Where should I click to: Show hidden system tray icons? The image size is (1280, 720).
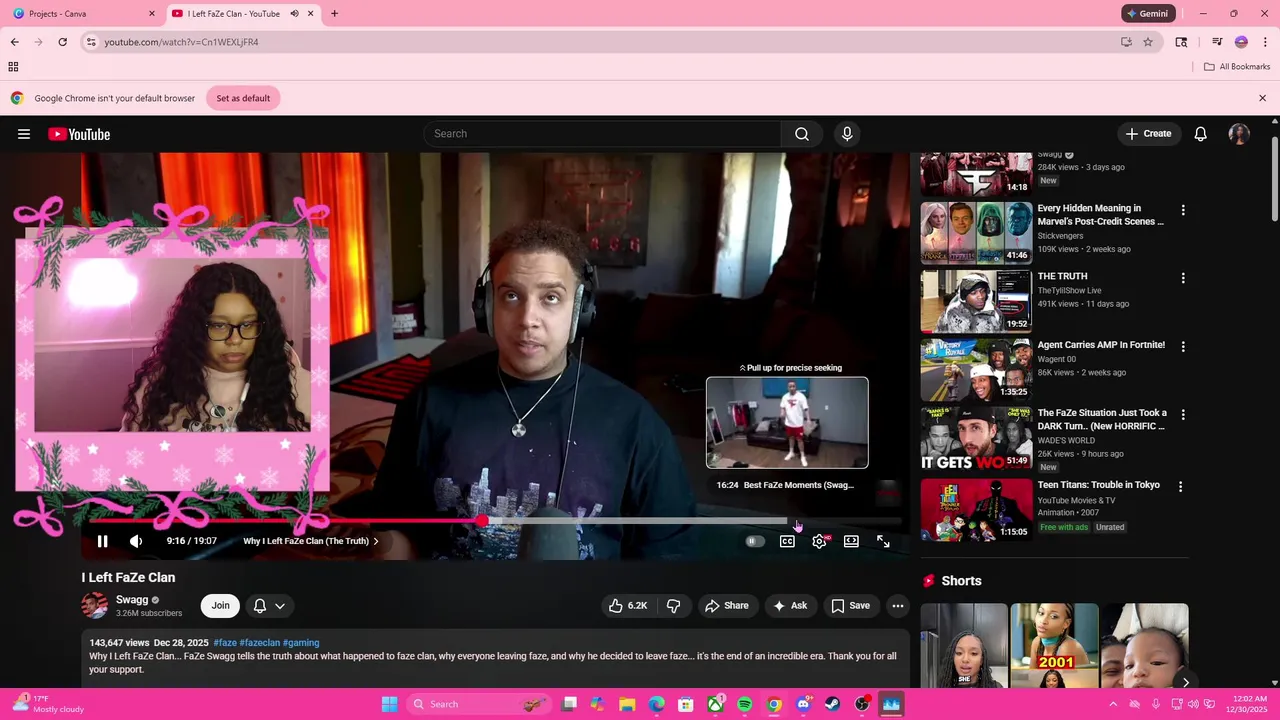(x=1113, y=705)
